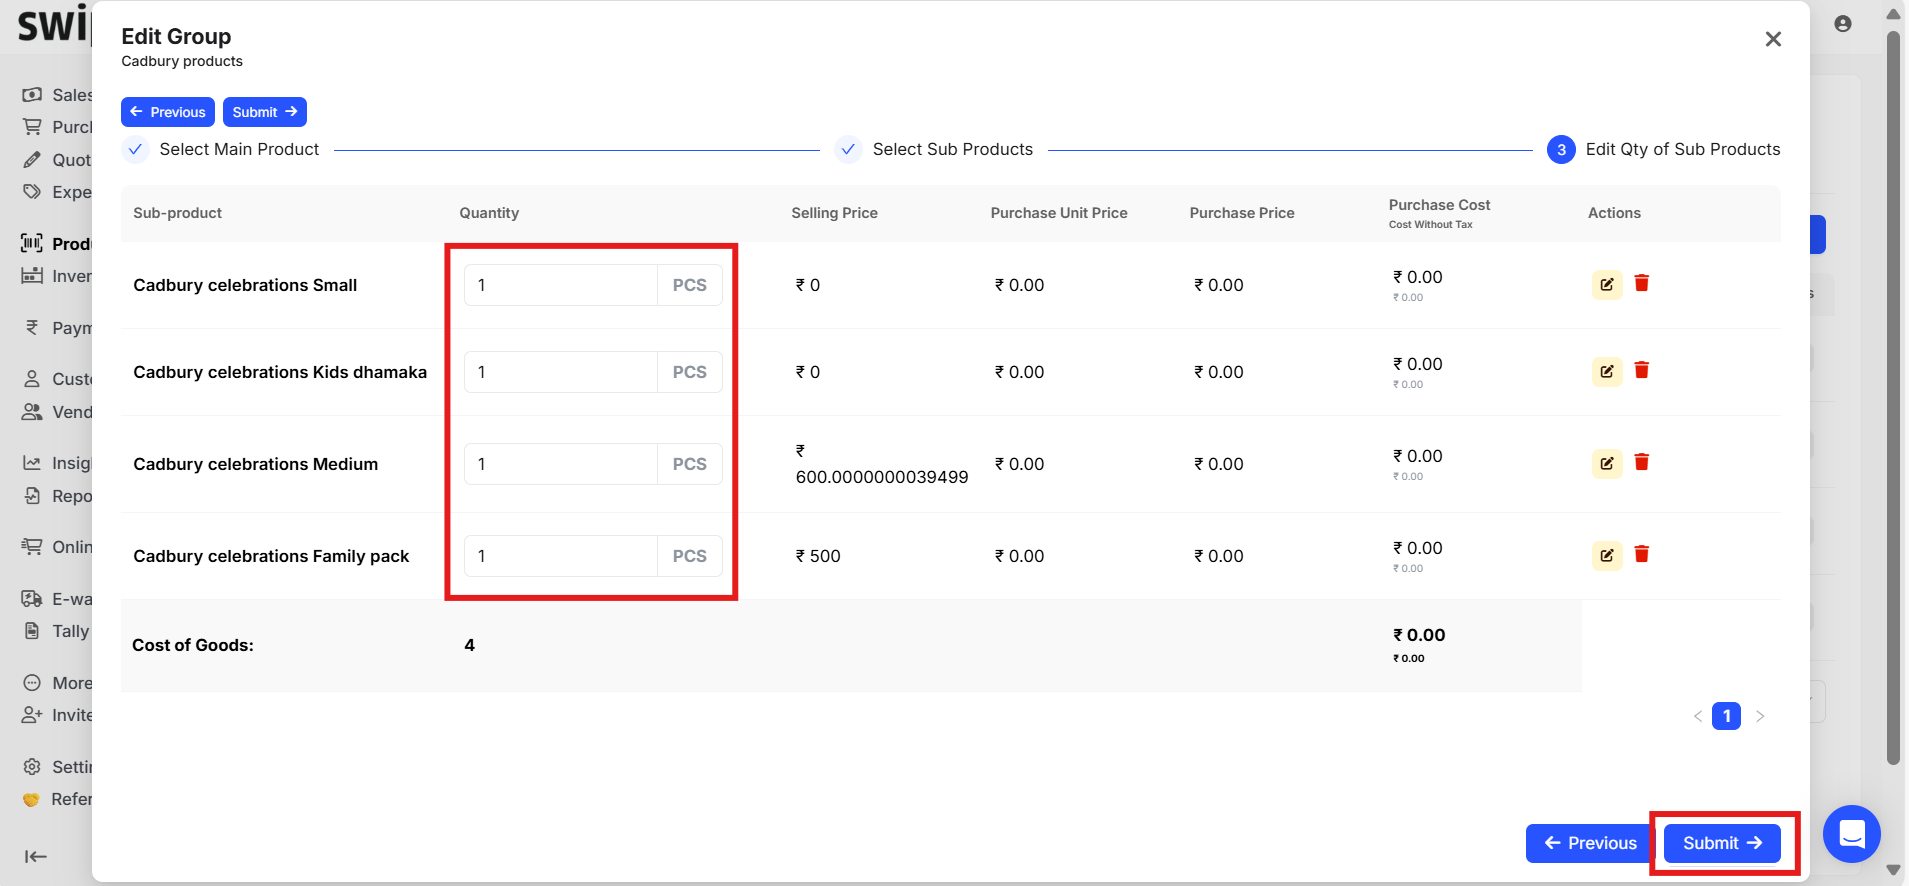The width and height of the screenshot is (1909, 886).
Task: Delete the Cadbury celebrations Family pack row
Action: tap(1642, 554)
